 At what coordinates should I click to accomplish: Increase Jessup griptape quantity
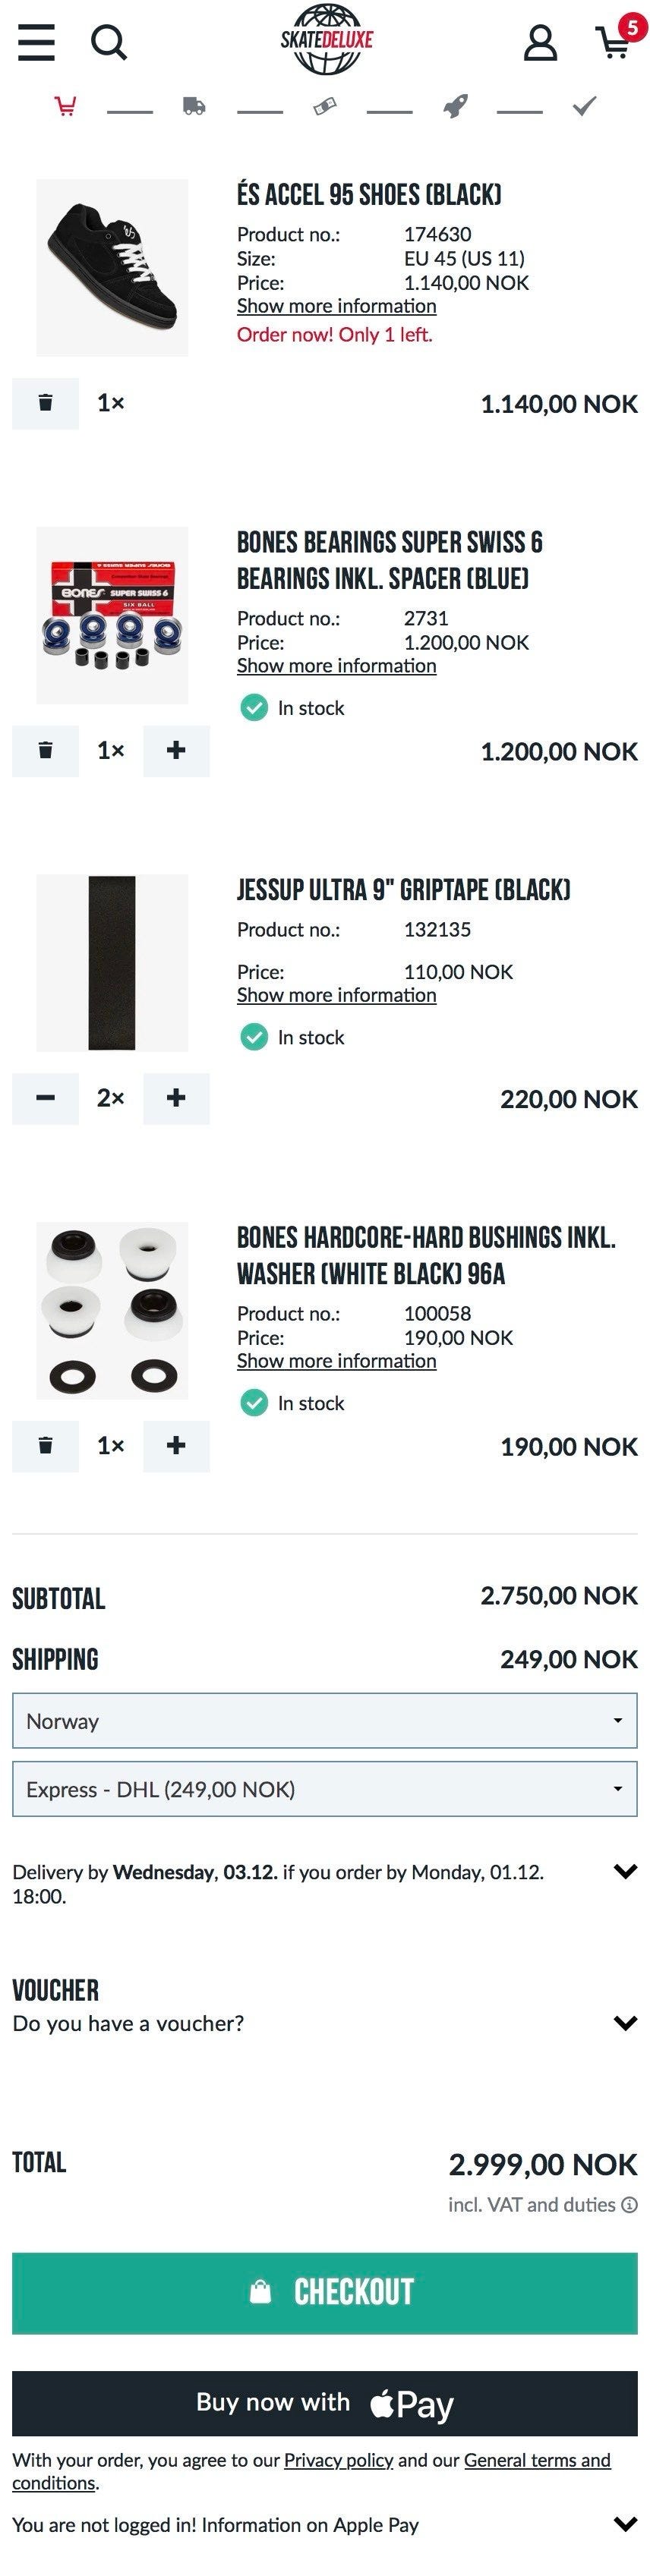176,1098
